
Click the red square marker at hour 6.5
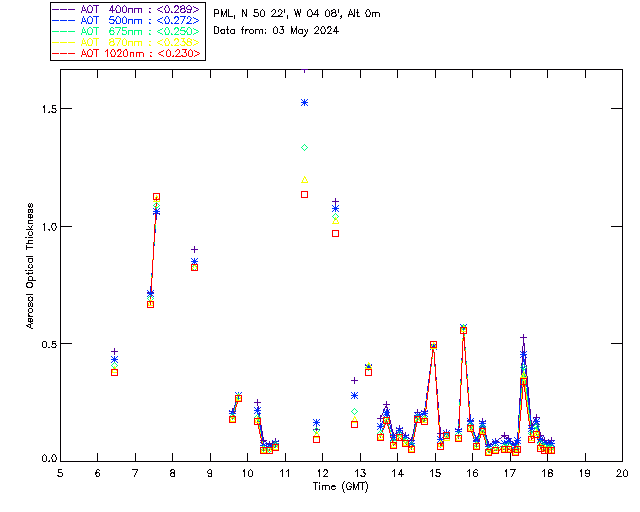(x=115, y=372)
